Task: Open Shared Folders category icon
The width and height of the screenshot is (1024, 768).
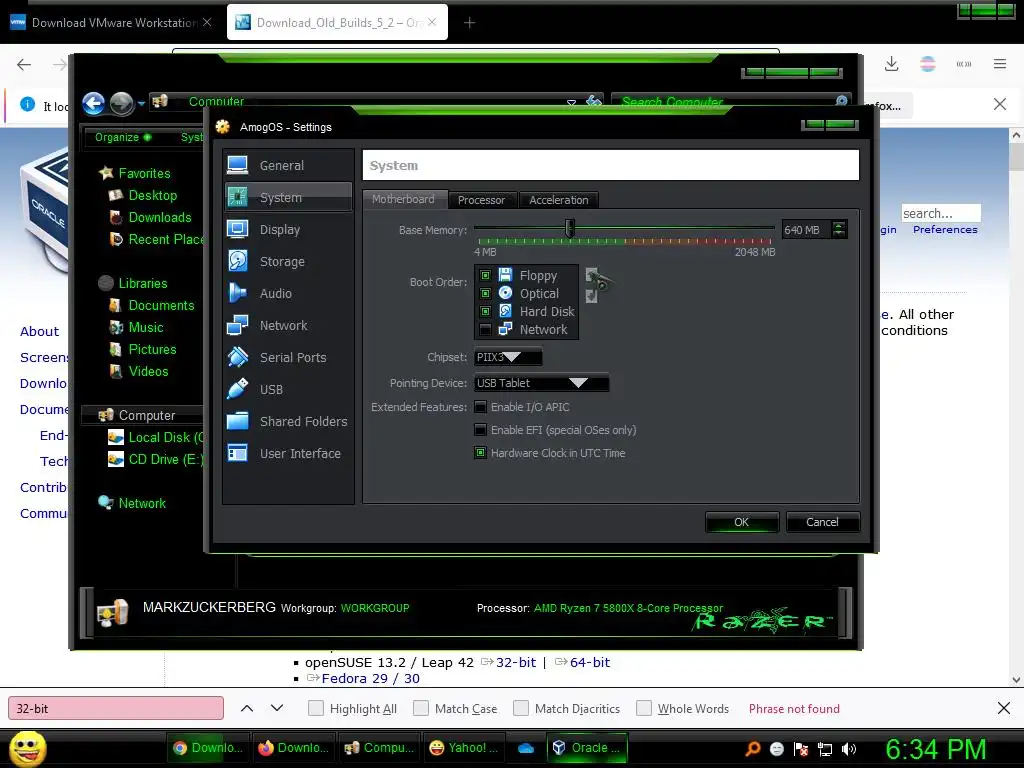Action: click(x=237, y=421)
